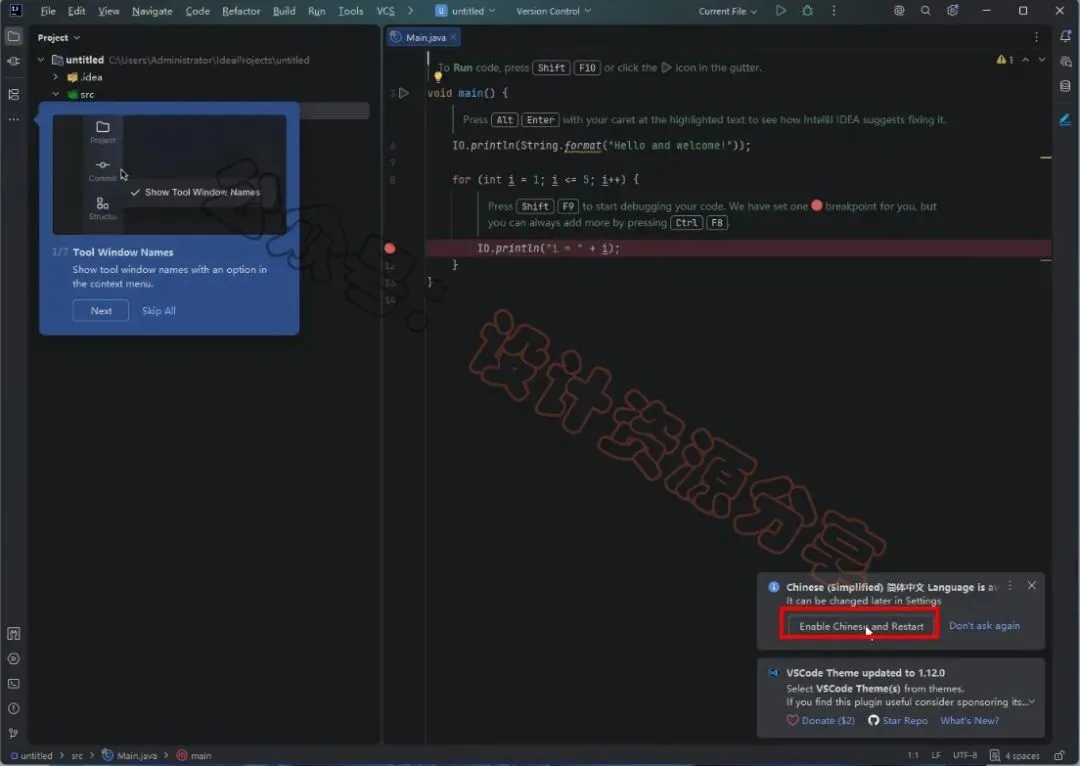Click Main.java breadcrumb in status bar

129,756
